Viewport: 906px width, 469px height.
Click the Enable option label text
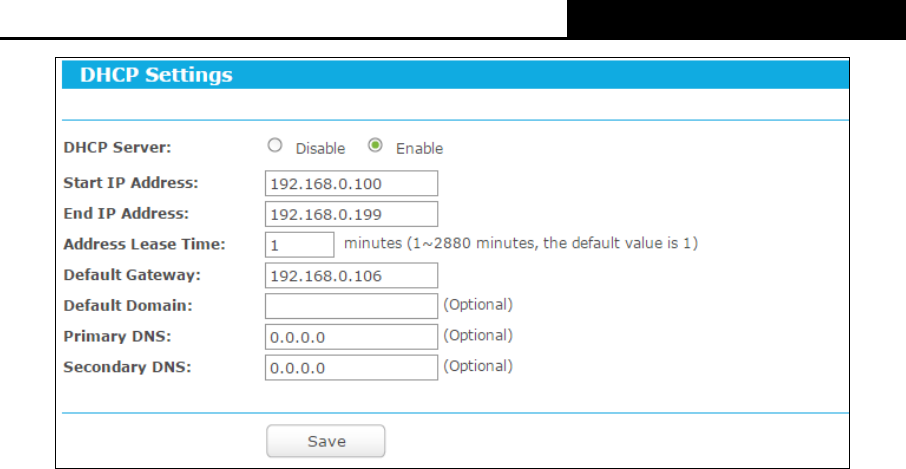(419, 148)
